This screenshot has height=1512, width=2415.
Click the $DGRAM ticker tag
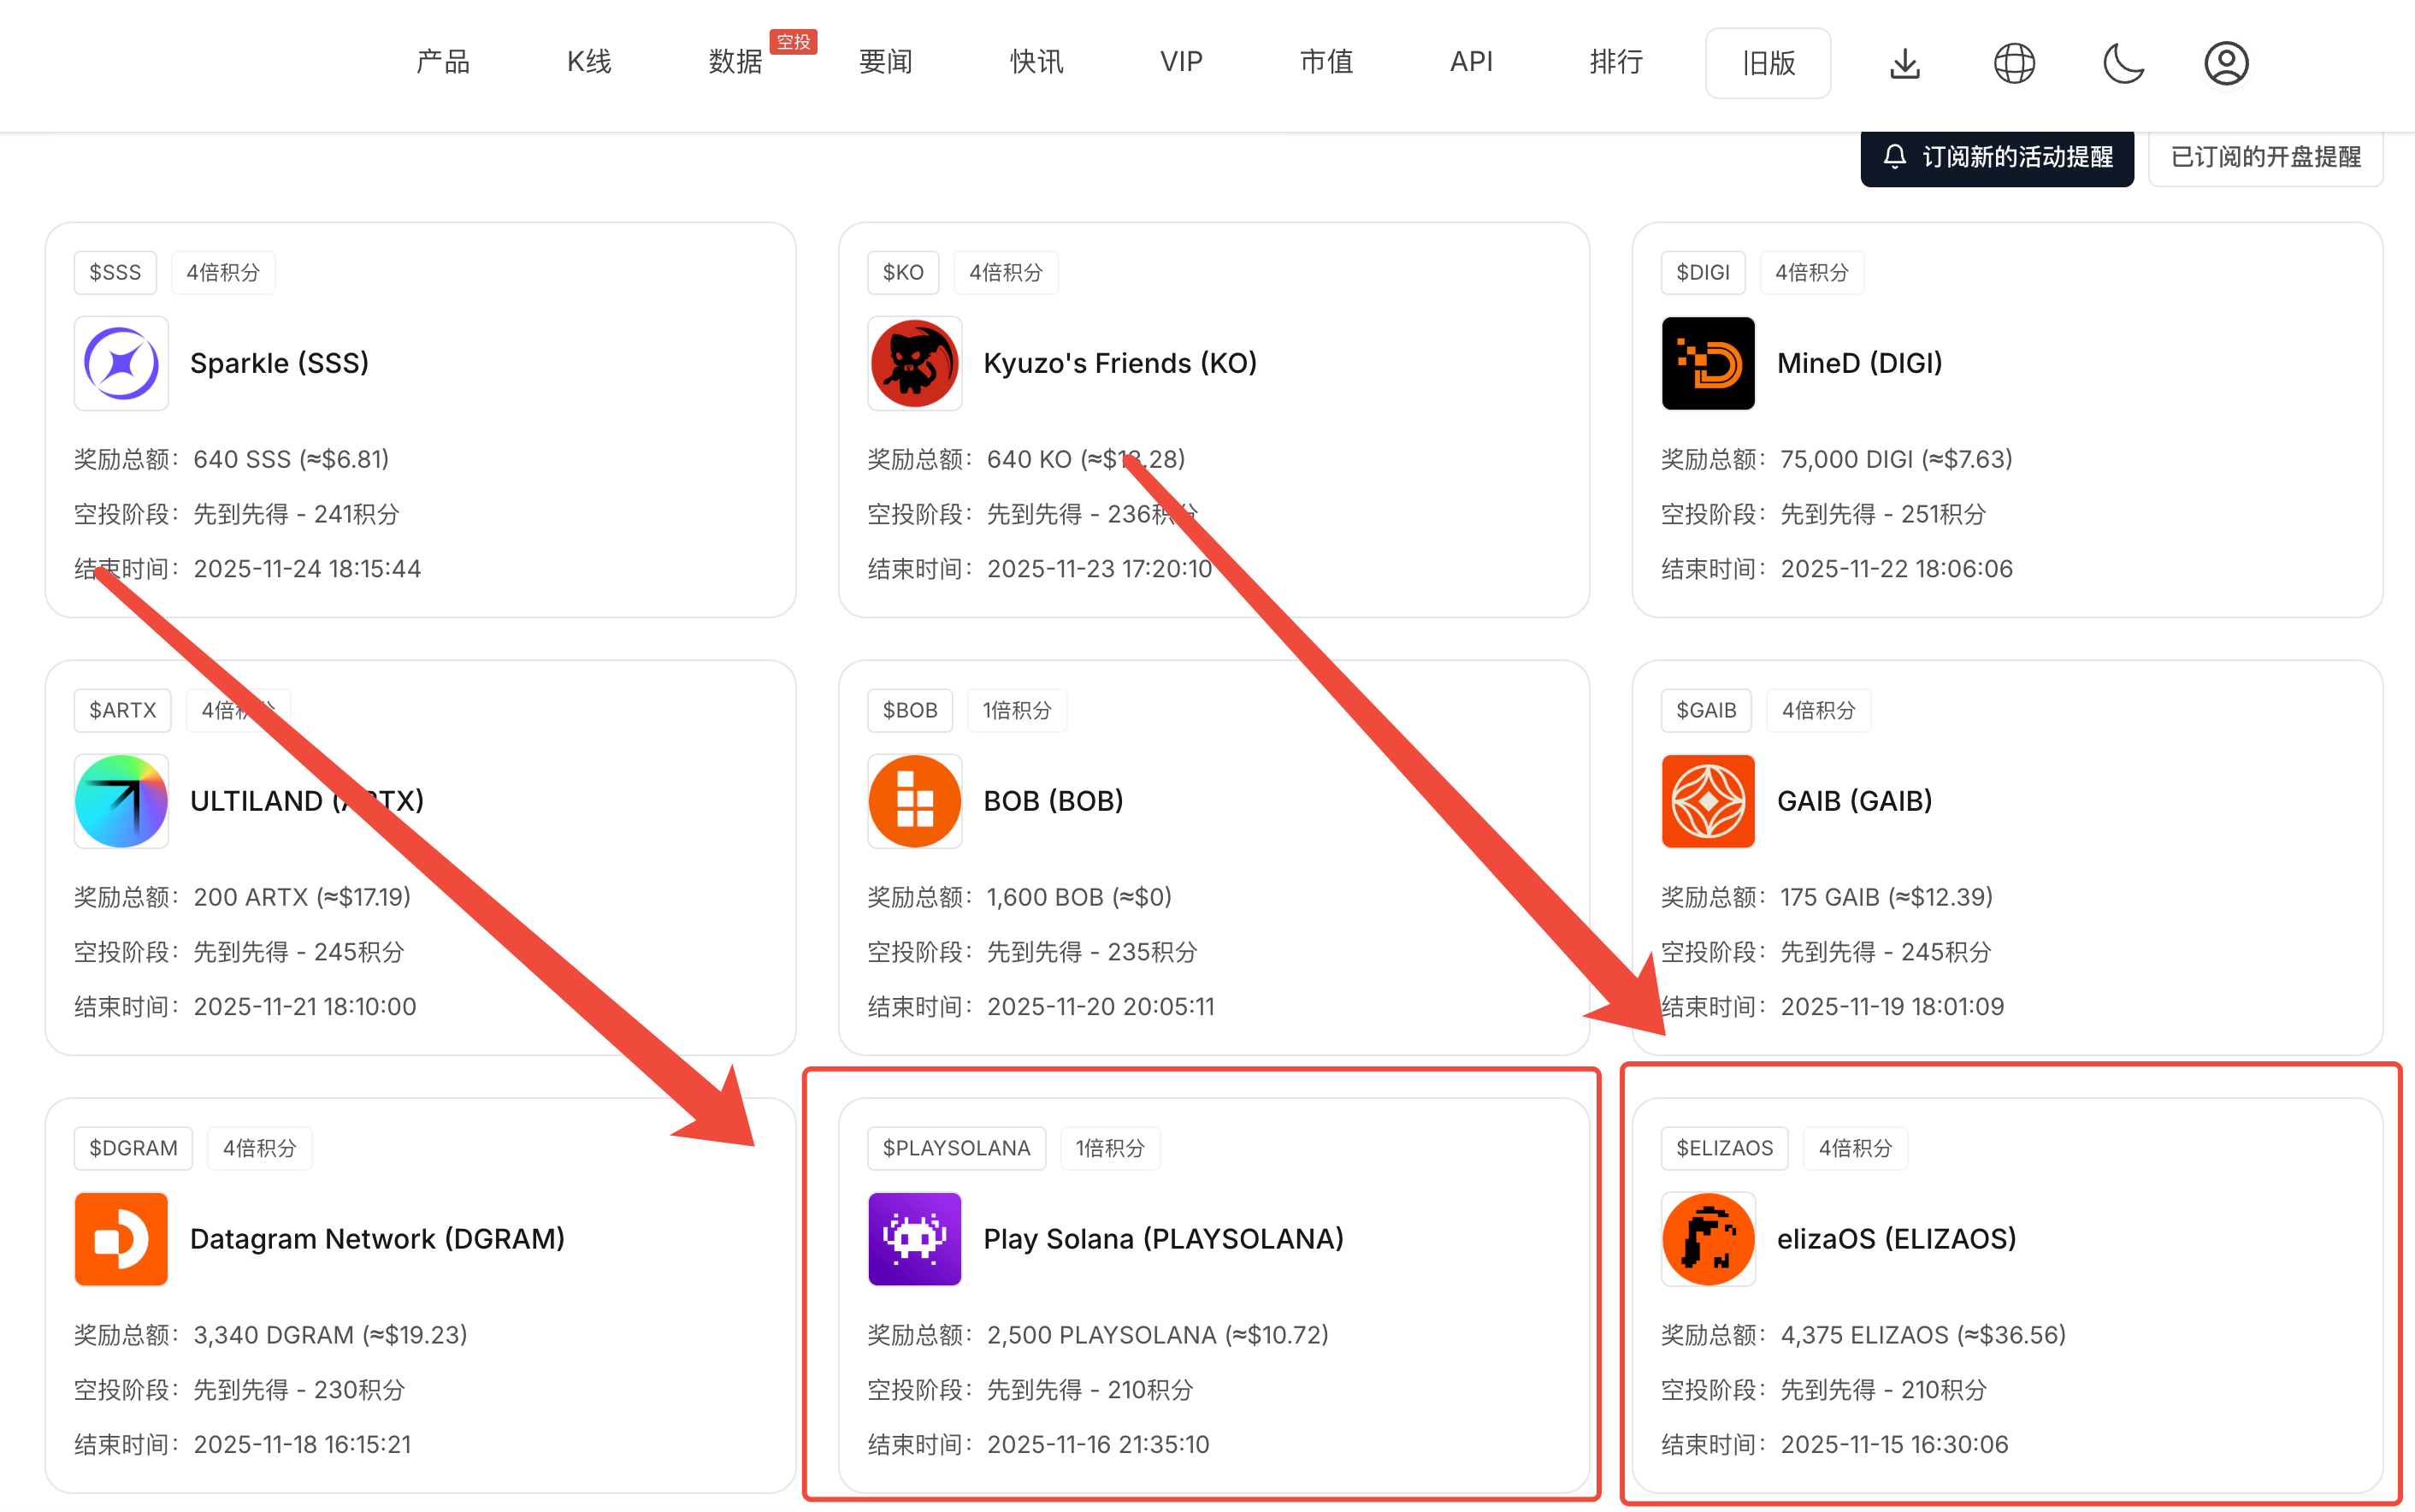coord(133,1148)
